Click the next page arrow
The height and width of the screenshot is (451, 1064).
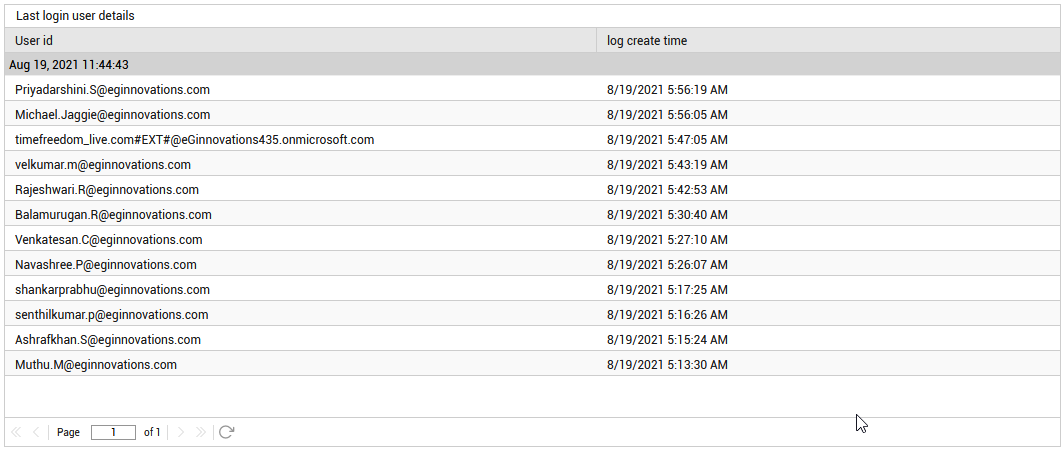[x=180, y=432]
